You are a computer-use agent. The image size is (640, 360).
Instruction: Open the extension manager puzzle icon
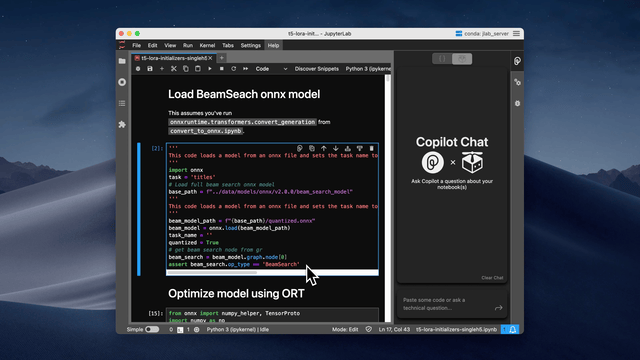(122, 124)
